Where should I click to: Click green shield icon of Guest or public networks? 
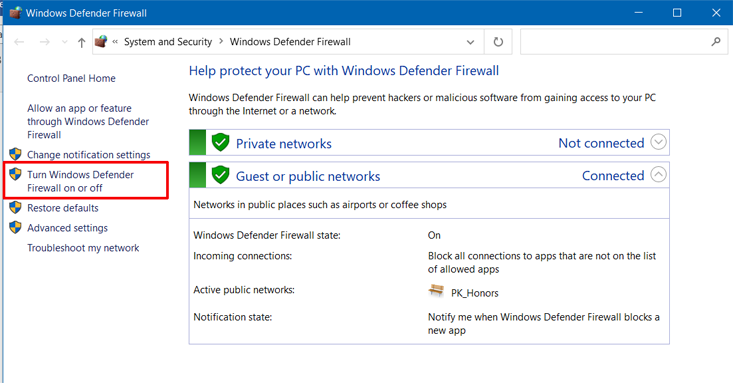220,175
